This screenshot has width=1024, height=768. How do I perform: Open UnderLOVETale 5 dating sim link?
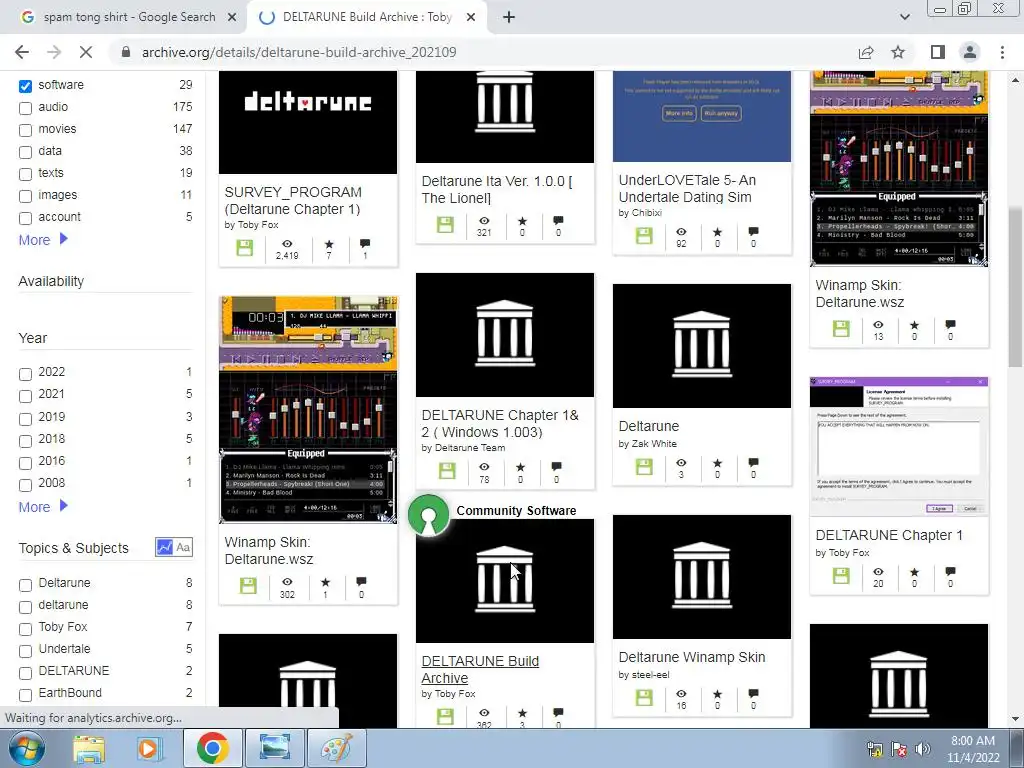tap(687, 188)
